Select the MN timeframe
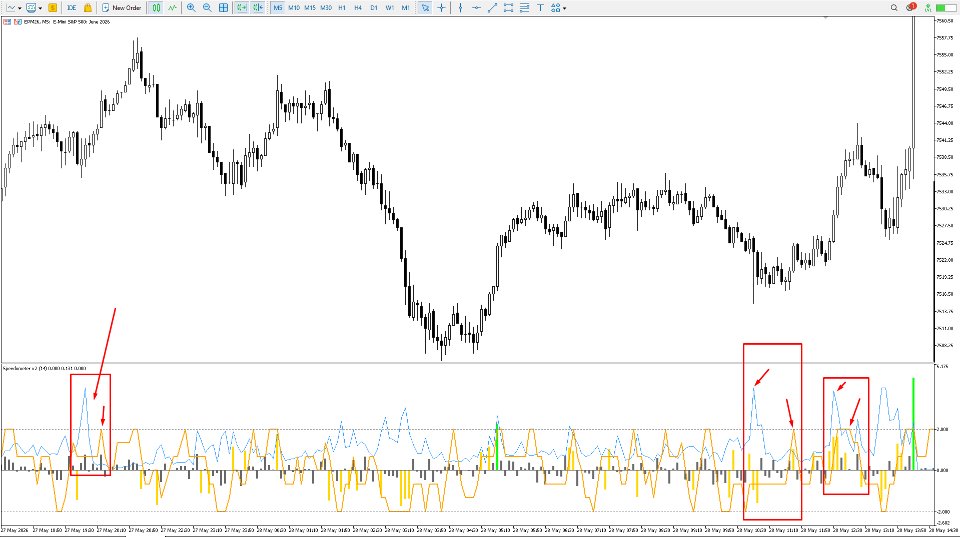960x537 pixels. point(405,8)
